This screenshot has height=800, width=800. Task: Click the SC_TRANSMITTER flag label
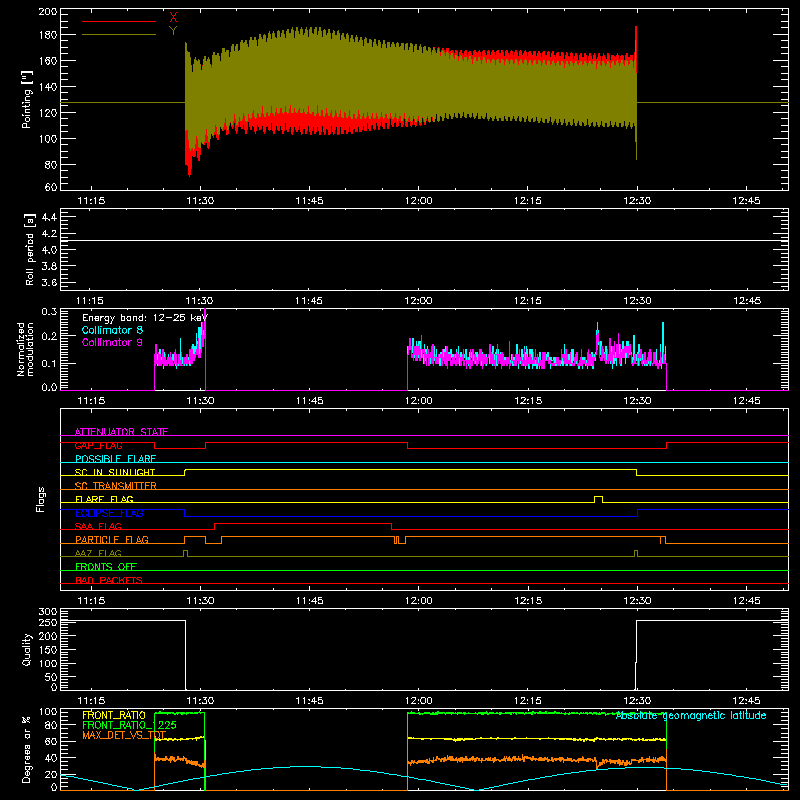[116, 485]
